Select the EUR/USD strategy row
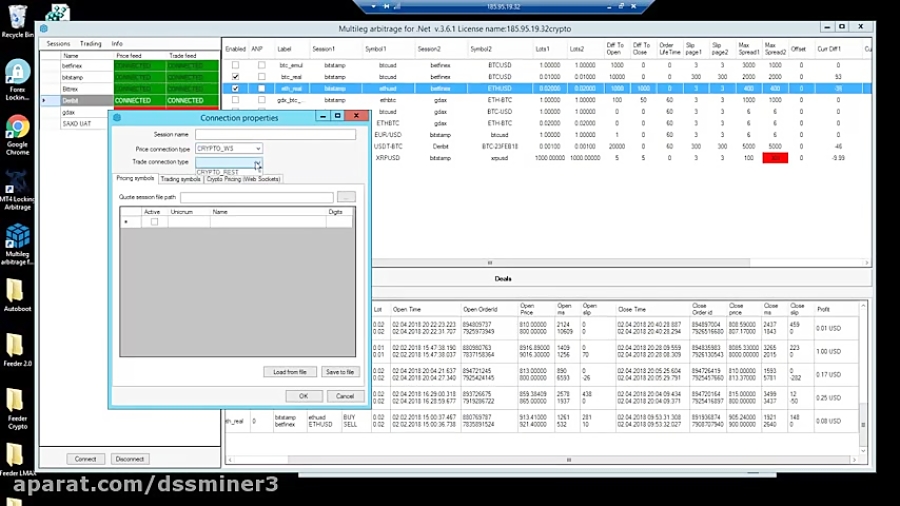 pyautogui.click(x=622, y=135)
